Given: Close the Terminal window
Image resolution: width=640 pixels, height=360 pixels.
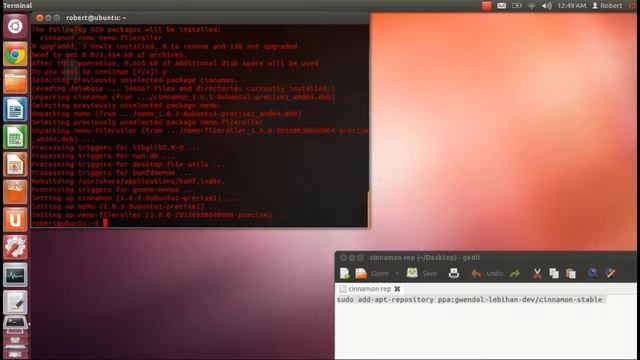Looking at the screenshot, I should pos(40,18).
